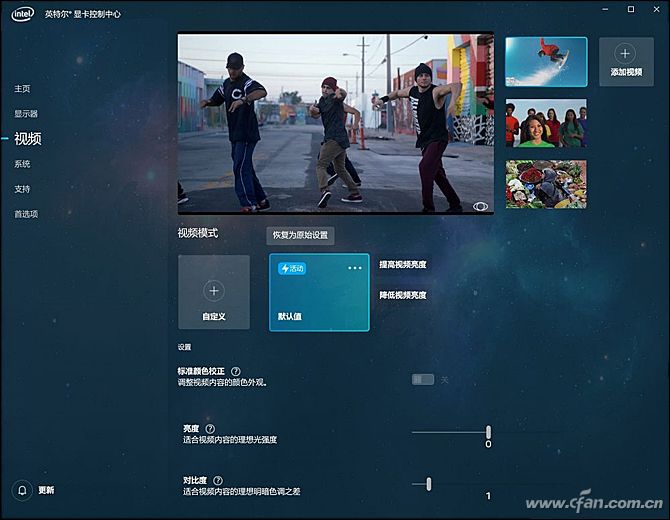Open 首选项 in sidebar
The height and width of the screenshot is (520, 670).
tap(26, 214)
